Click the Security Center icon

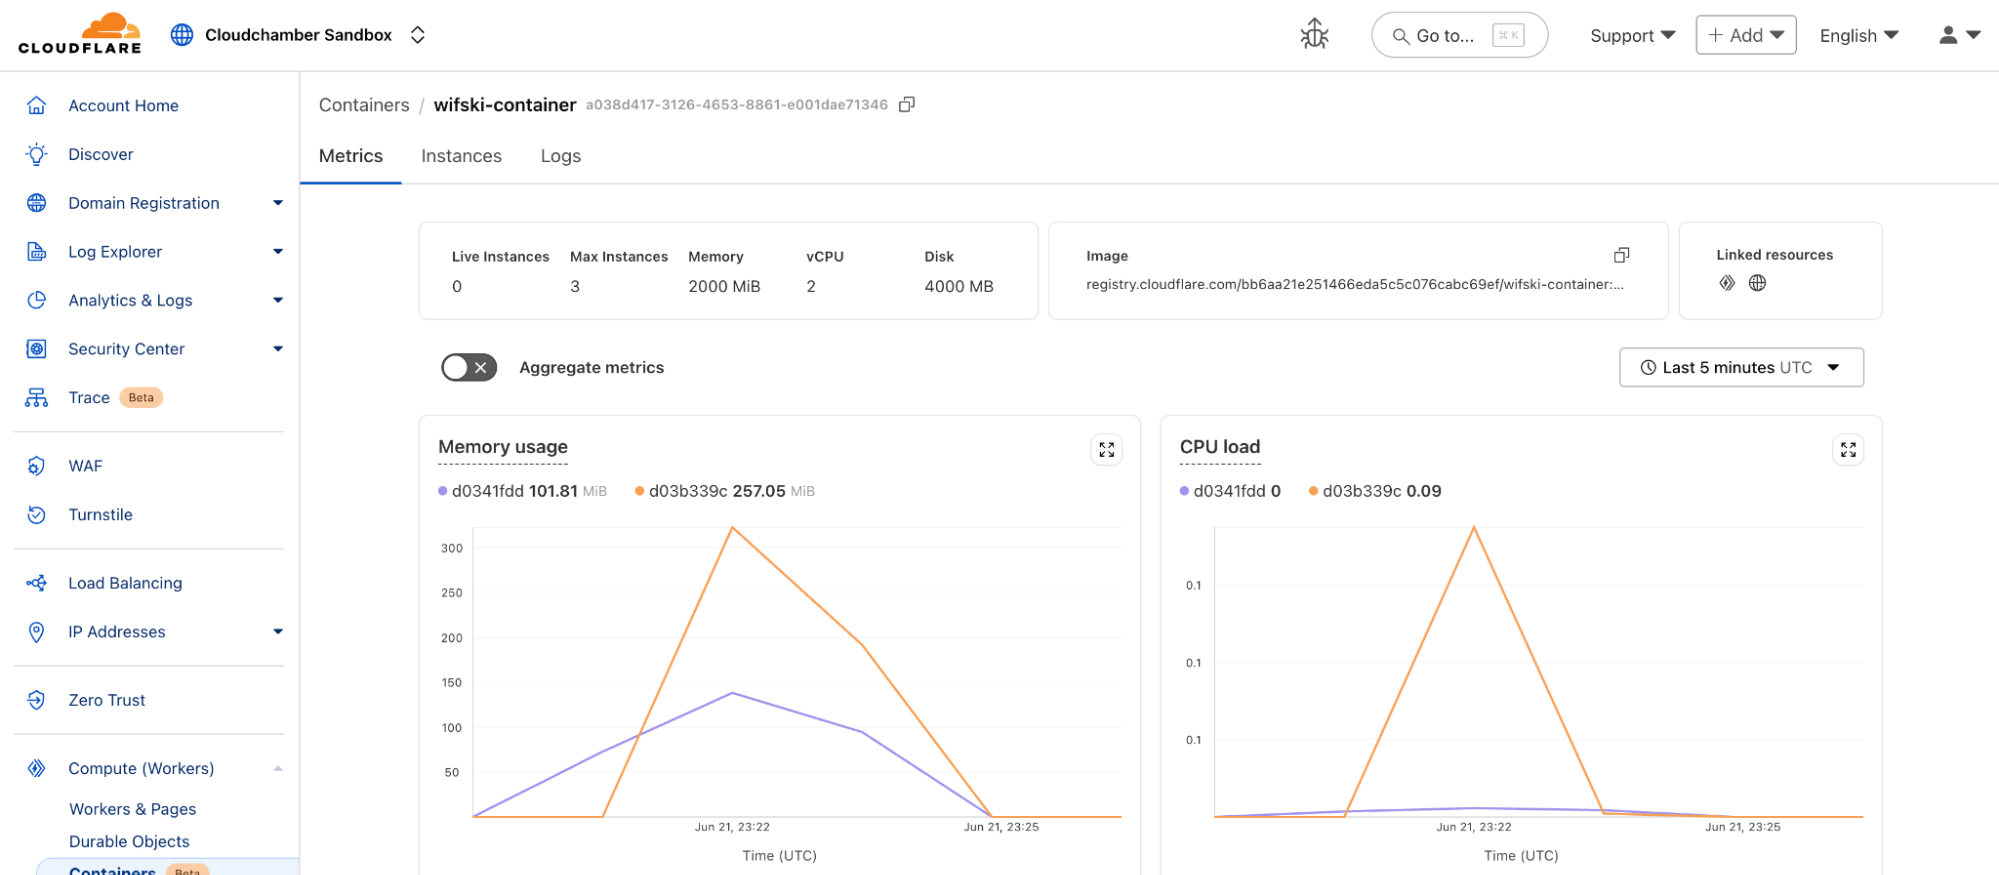tap(37, 349)
